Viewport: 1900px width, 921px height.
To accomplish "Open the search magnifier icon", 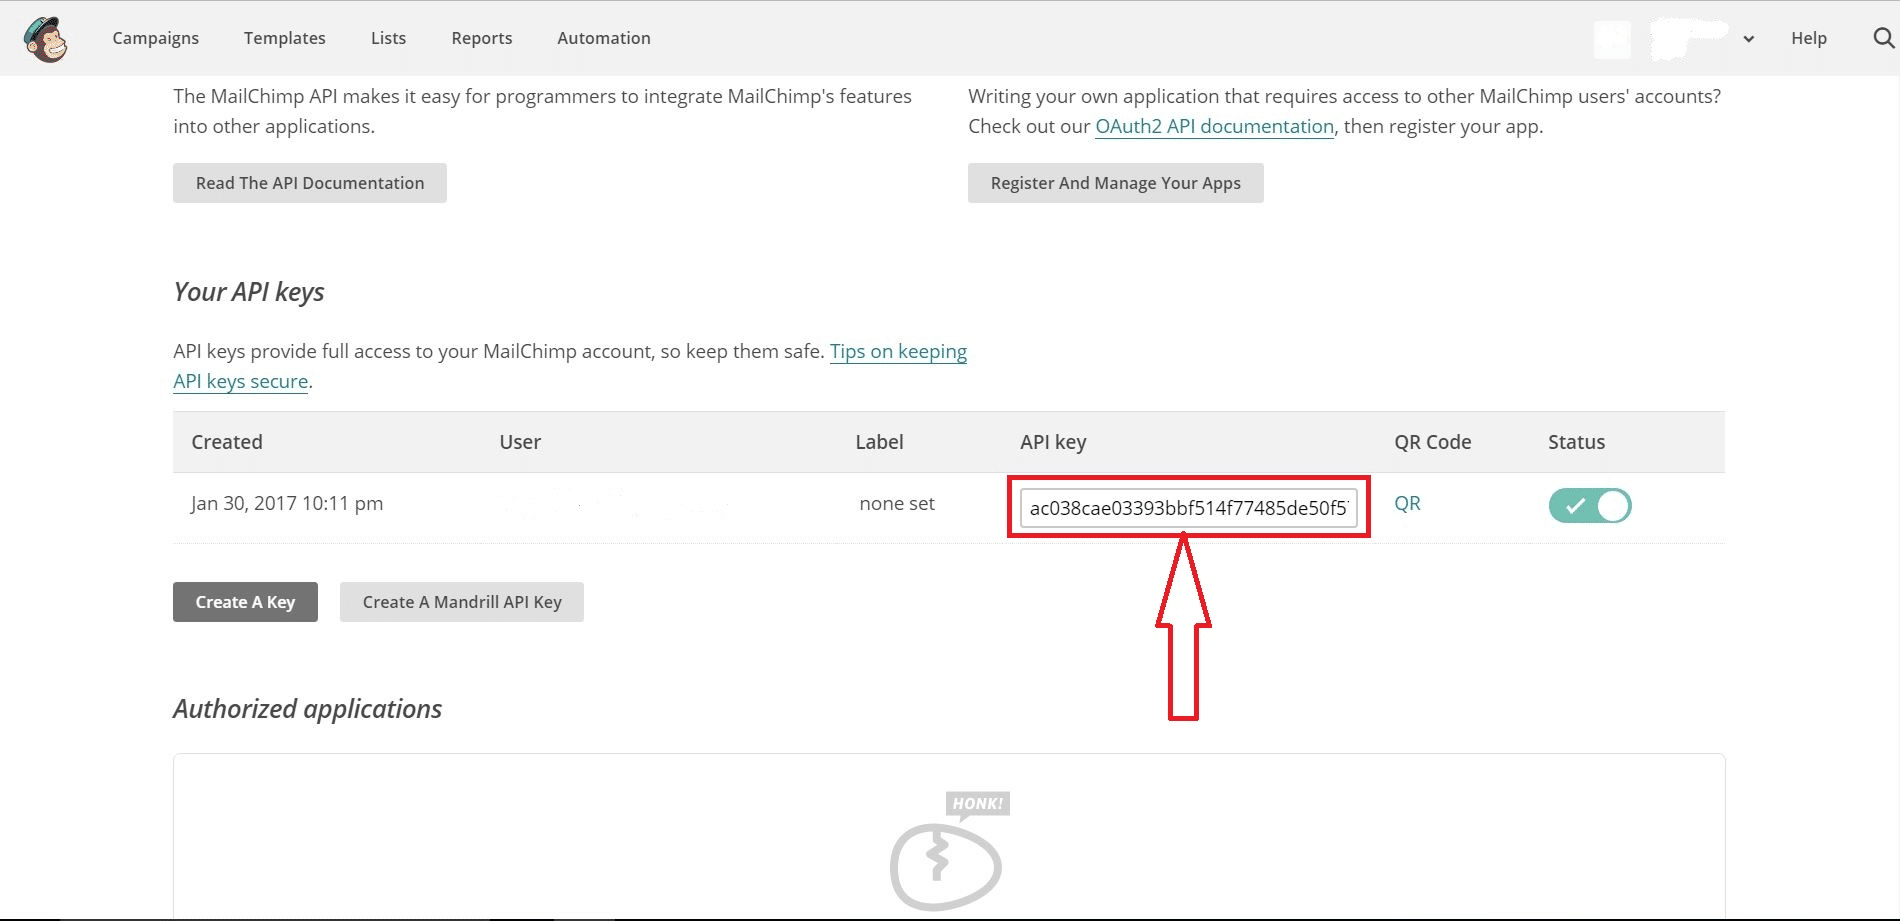I will (1883, 38).
